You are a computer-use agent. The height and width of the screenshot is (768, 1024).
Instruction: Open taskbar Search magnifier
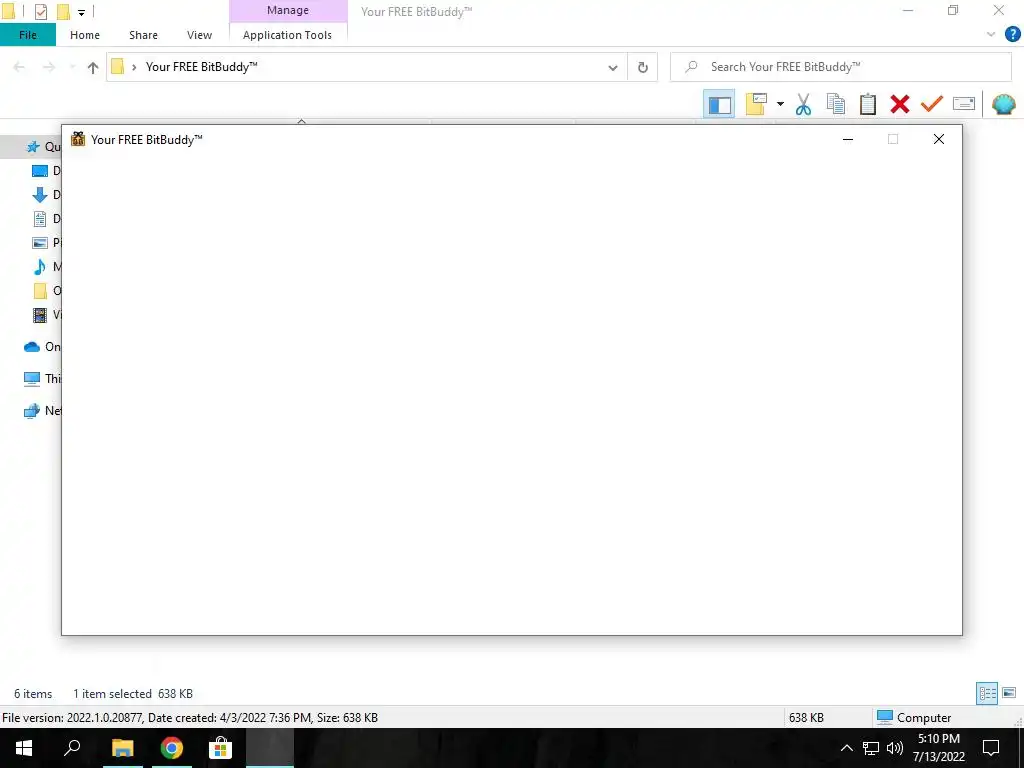[x=72, y=748]
